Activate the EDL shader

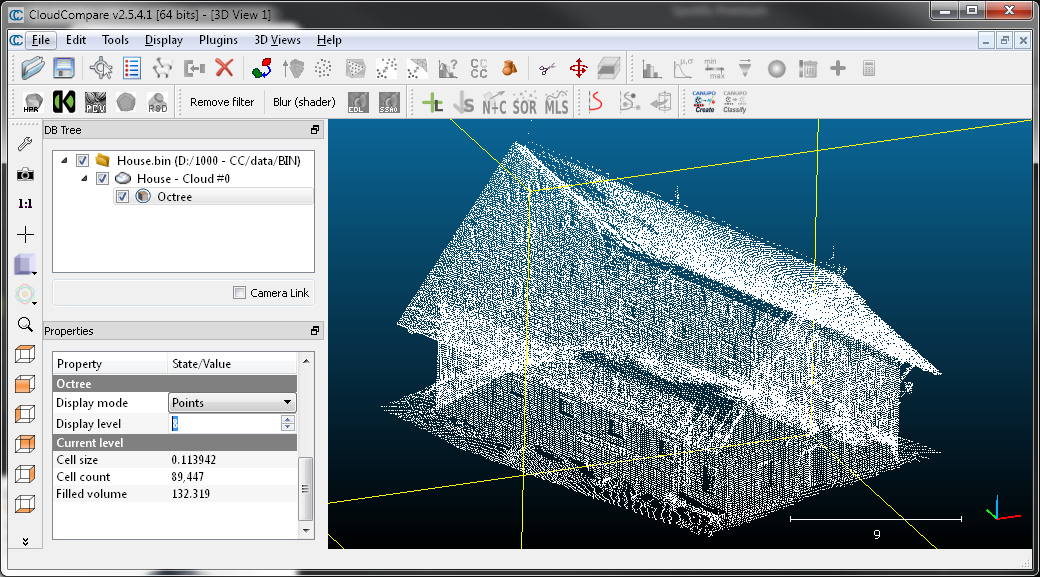coord(357,101)
